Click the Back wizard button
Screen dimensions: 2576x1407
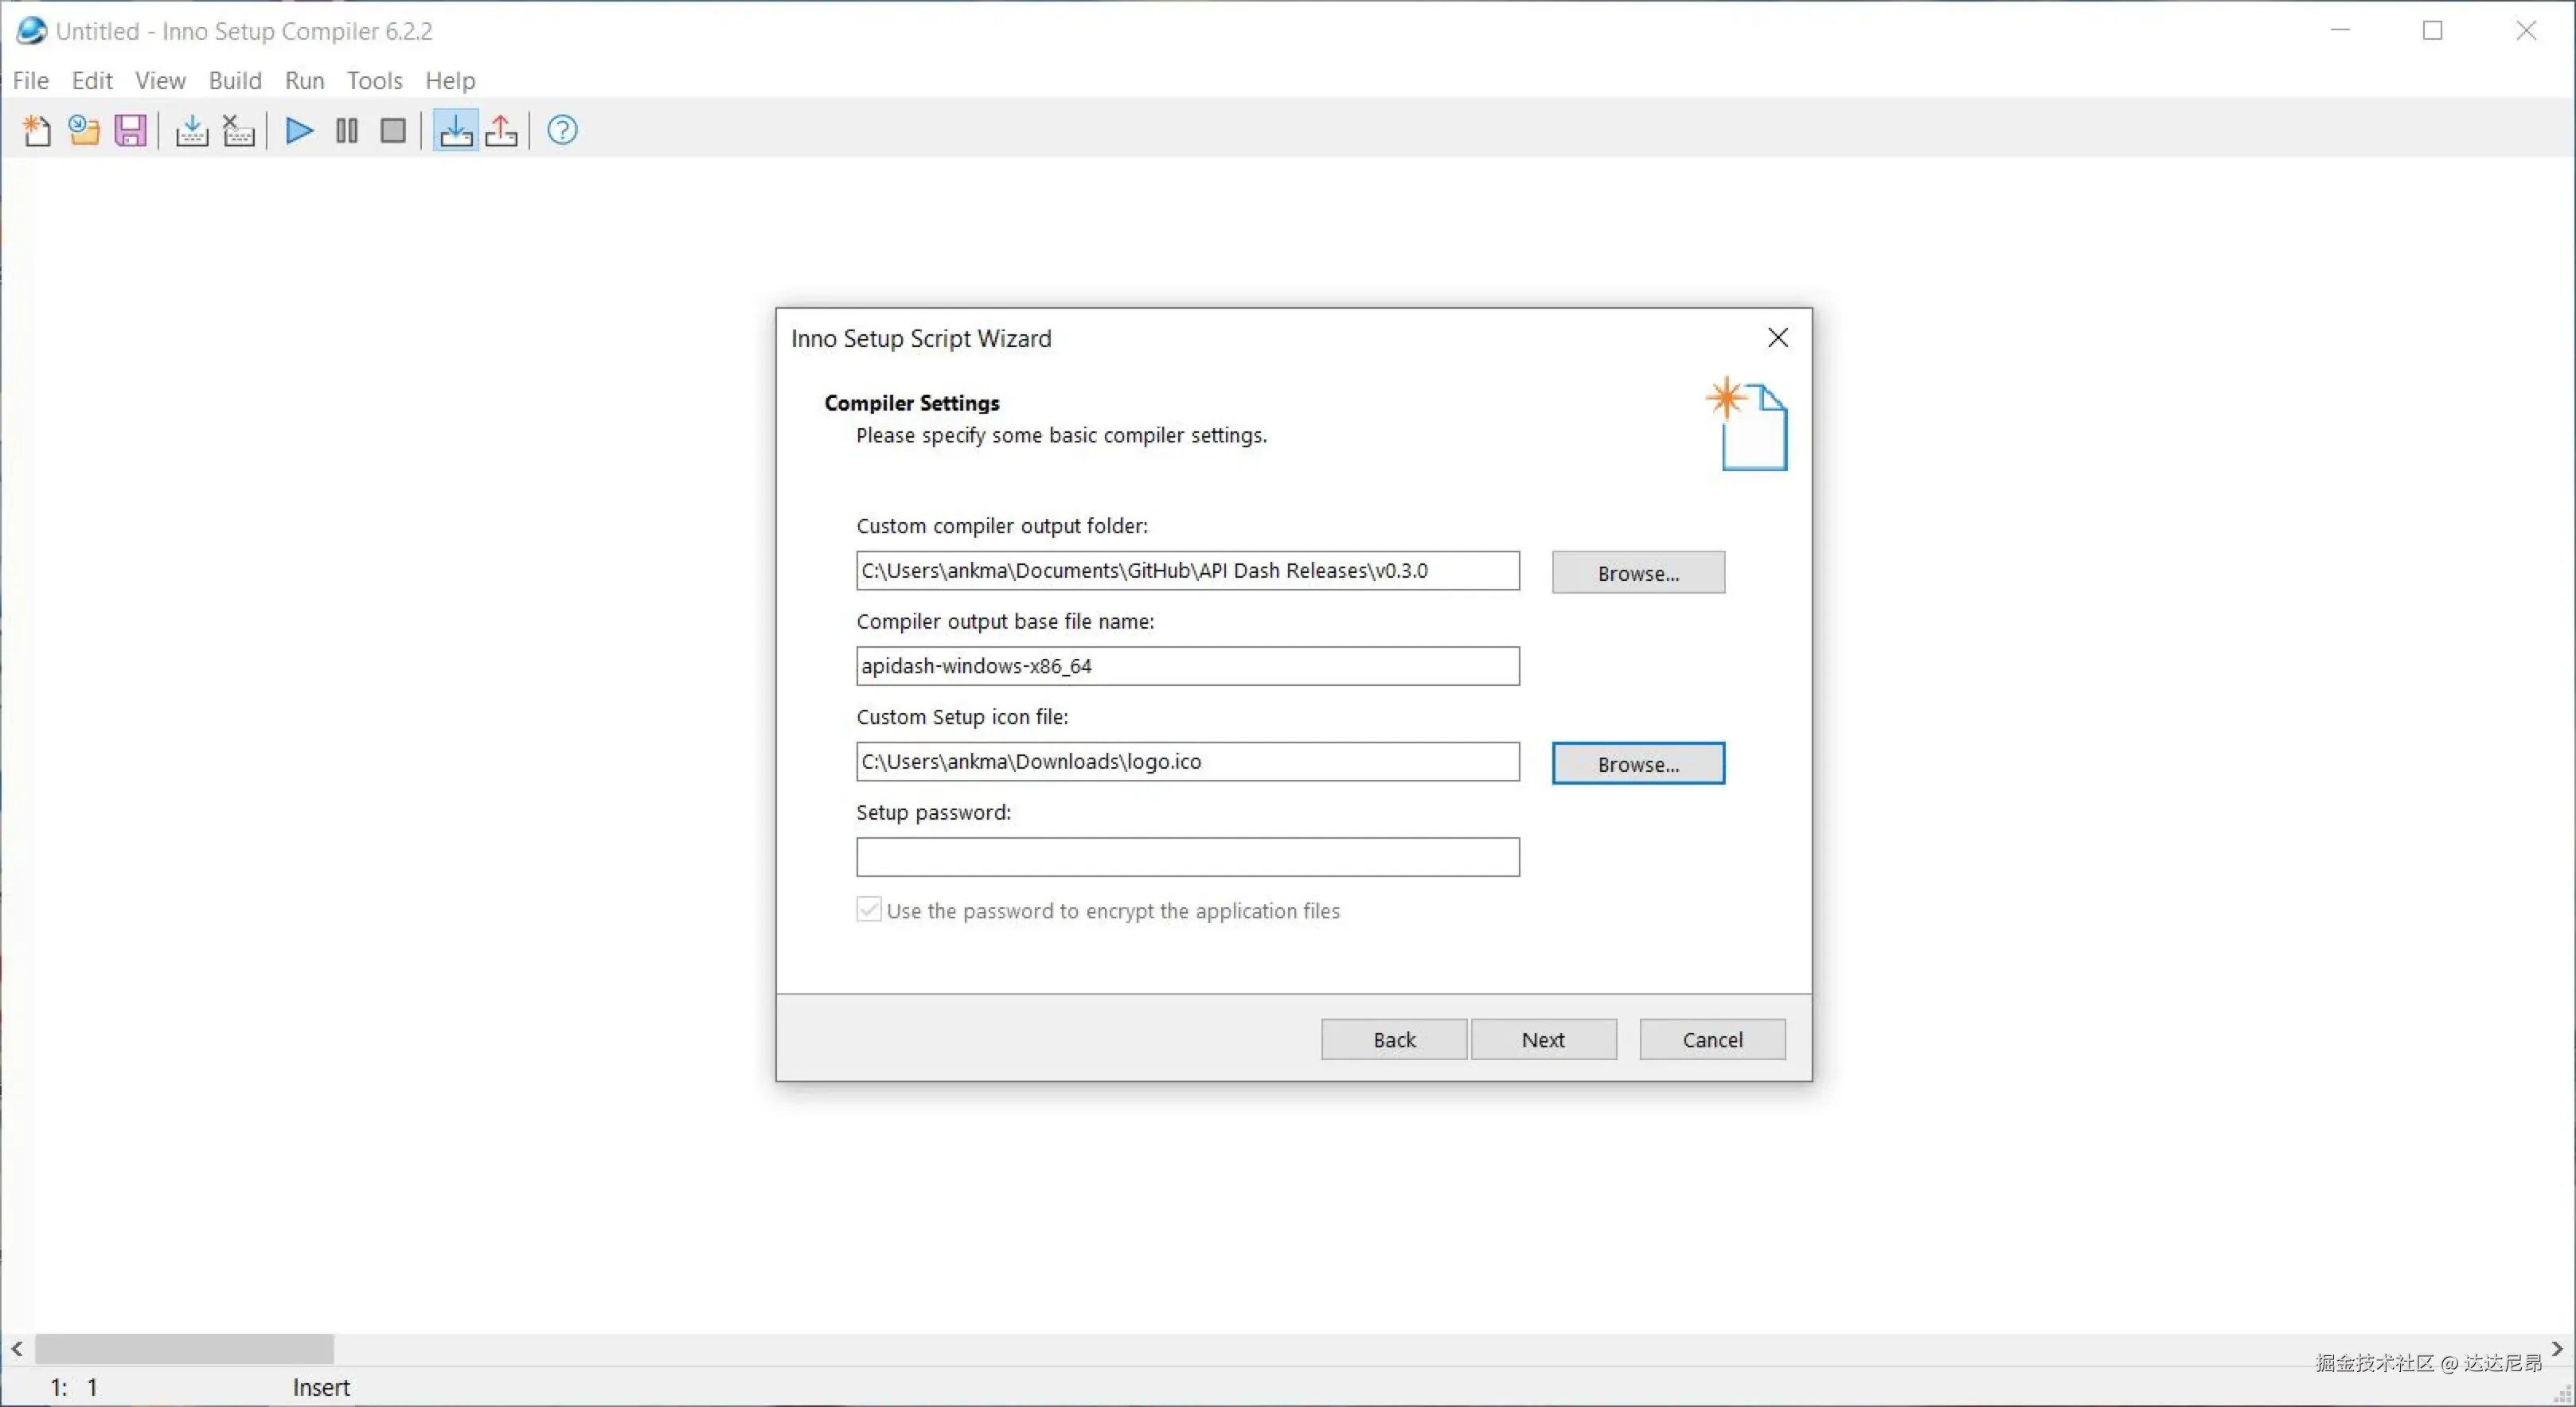[x=1394, y=1039]
